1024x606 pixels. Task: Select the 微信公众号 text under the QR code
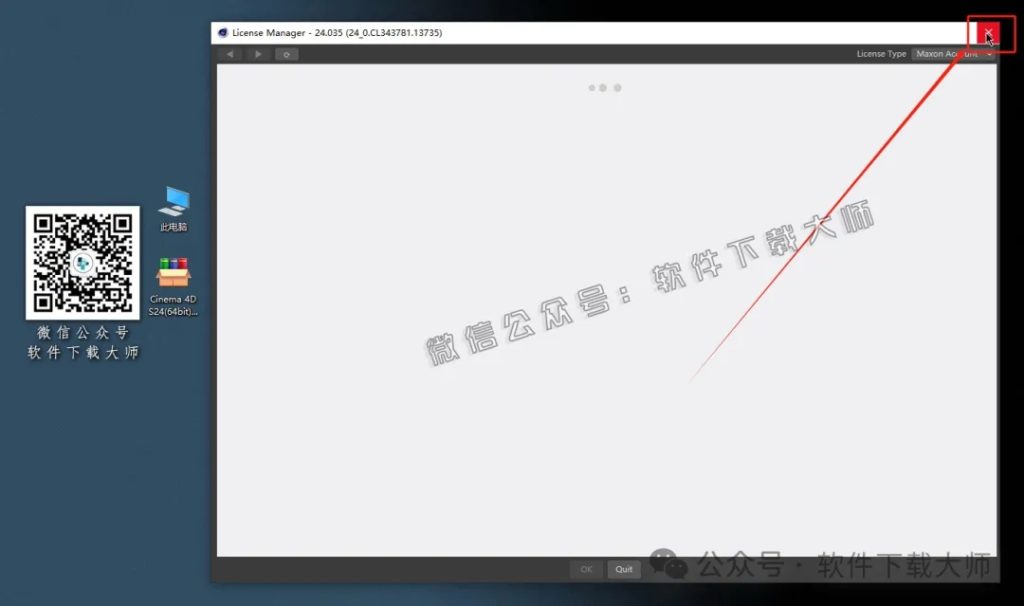coord(81,334)
